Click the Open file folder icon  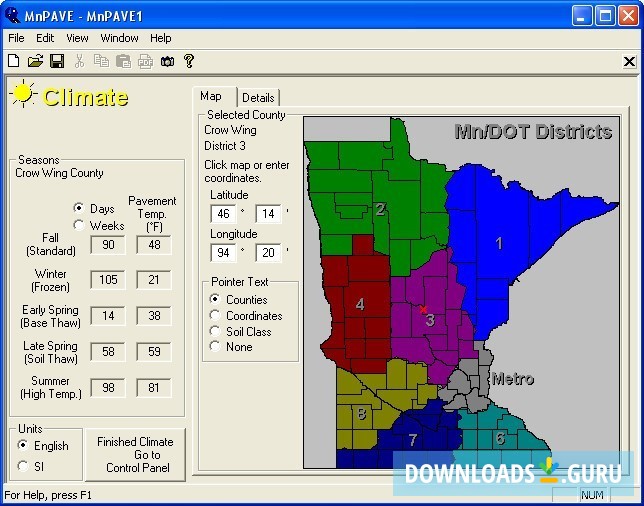tap(35, 61)
